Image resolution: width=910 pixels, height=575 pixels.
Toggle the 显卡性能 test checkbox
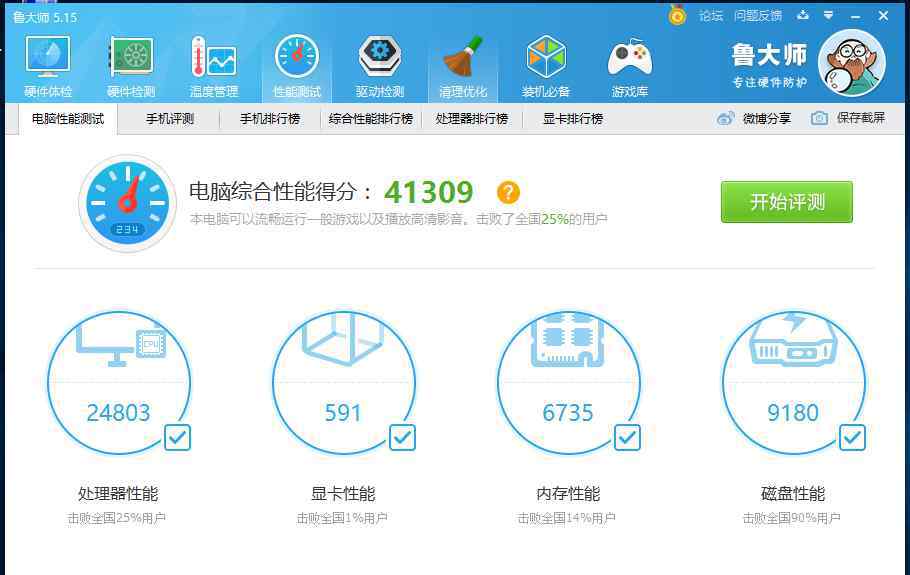(x=402, y=437)
